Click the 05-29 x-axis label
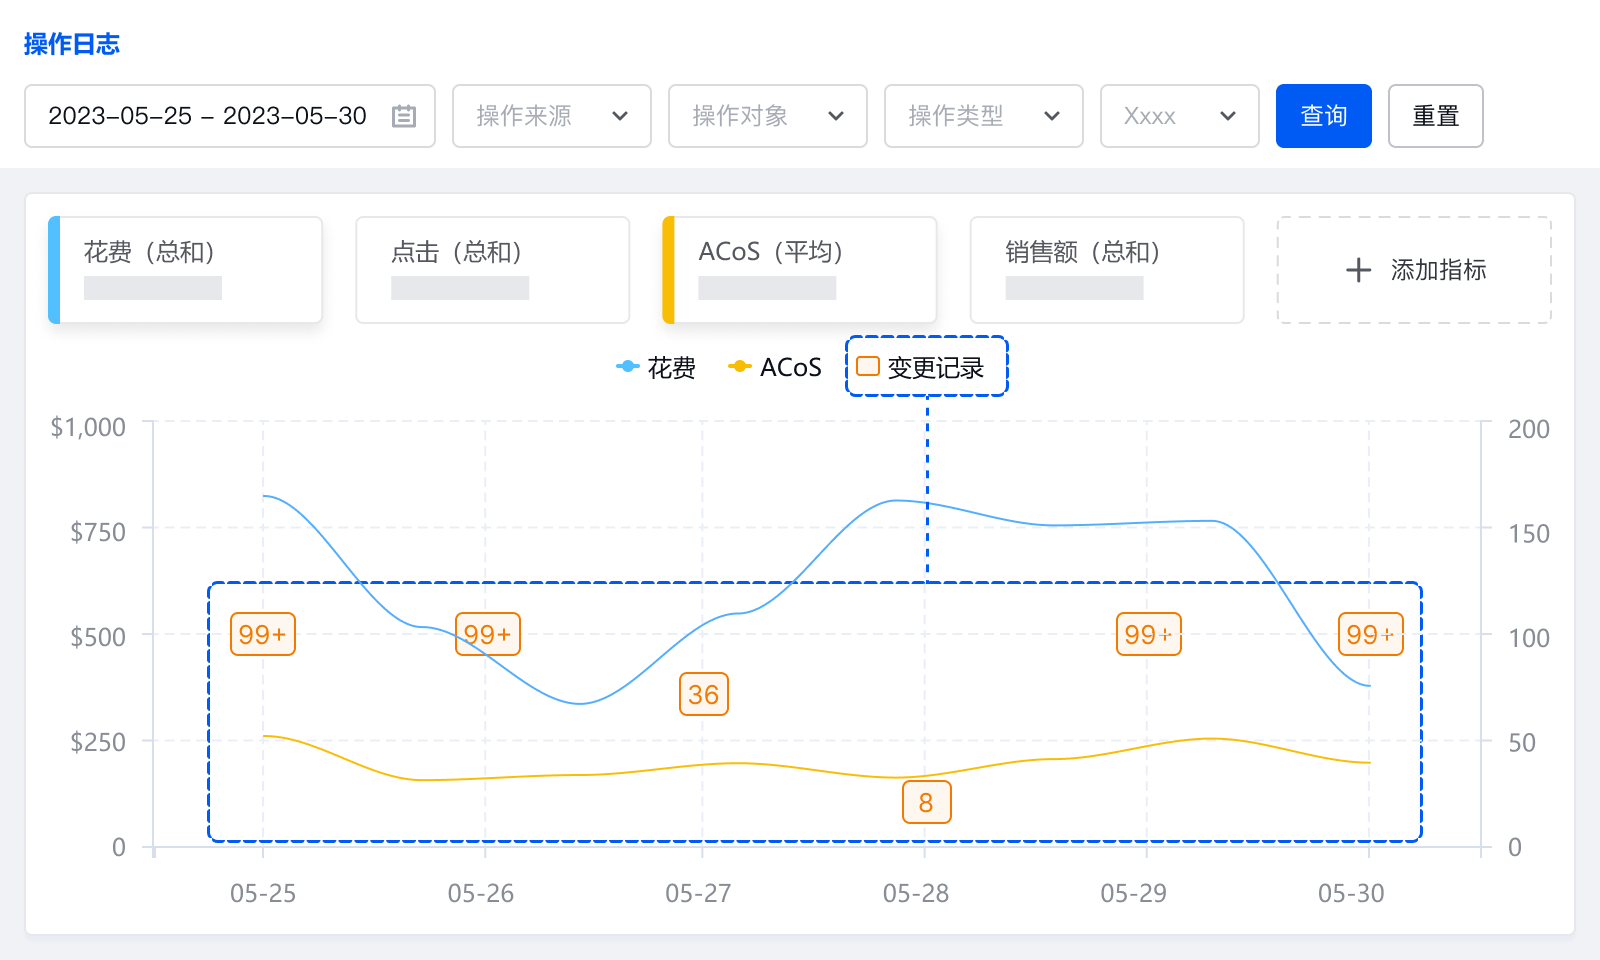Screen dimensions: 1600x960 point(1134,893)
